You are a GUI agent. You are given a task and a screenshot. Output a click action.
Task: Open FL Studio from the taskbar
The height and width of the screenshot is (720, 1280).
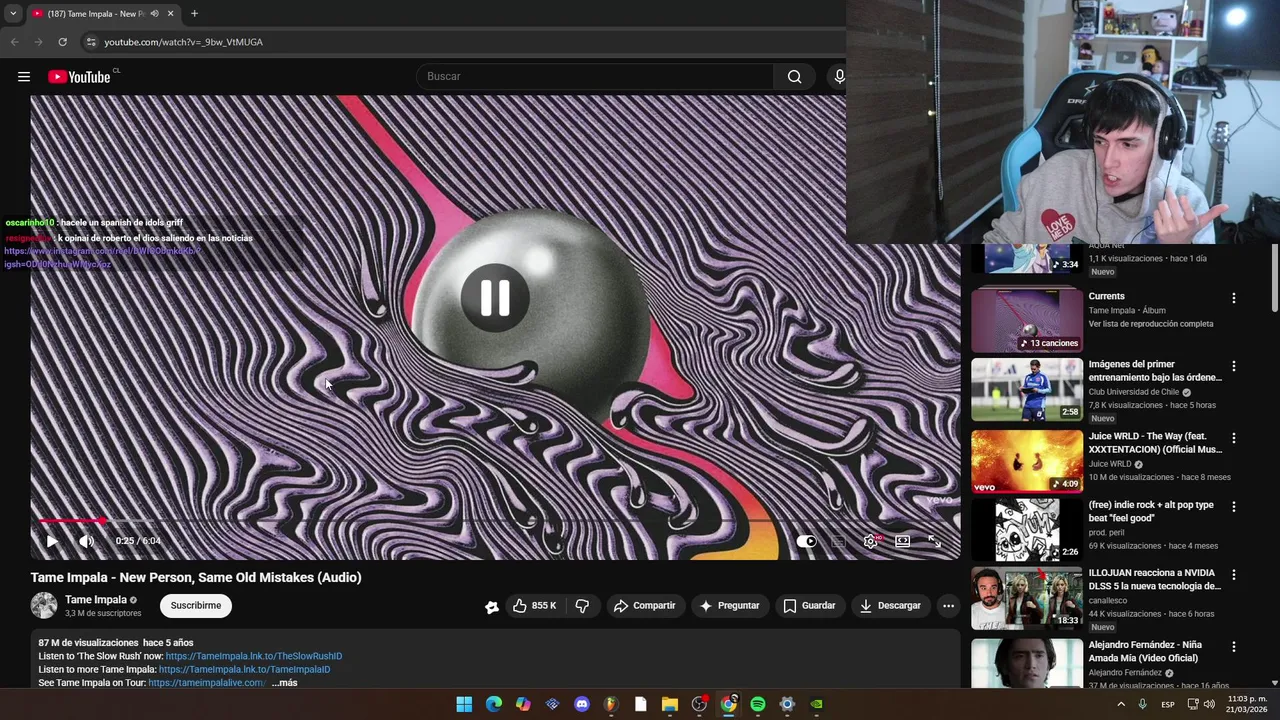[611, 704]
